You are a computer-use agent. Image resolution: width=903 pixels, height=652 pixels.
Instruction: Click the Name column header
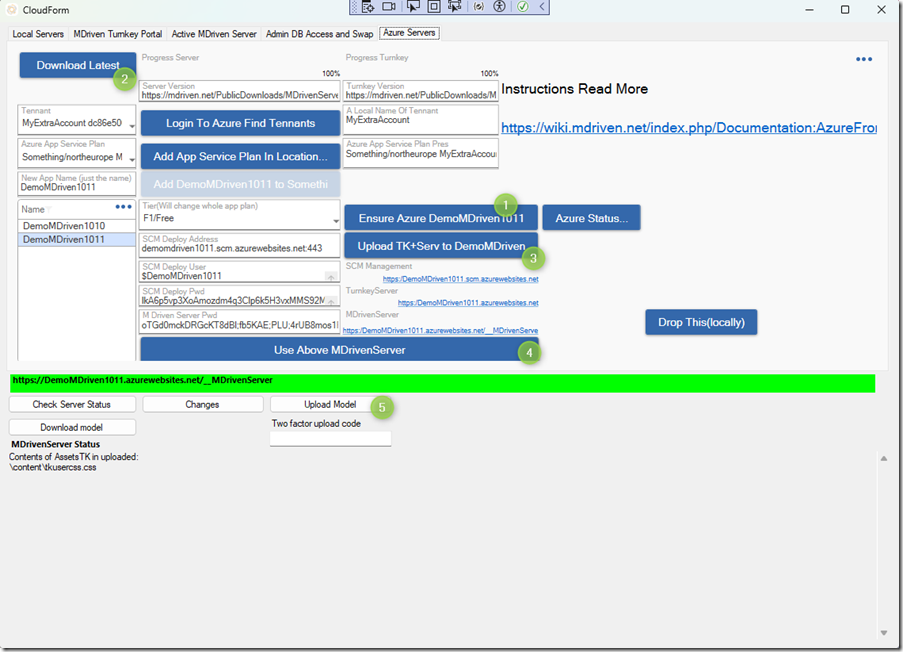pyautogui.click(x=33, y=210)
